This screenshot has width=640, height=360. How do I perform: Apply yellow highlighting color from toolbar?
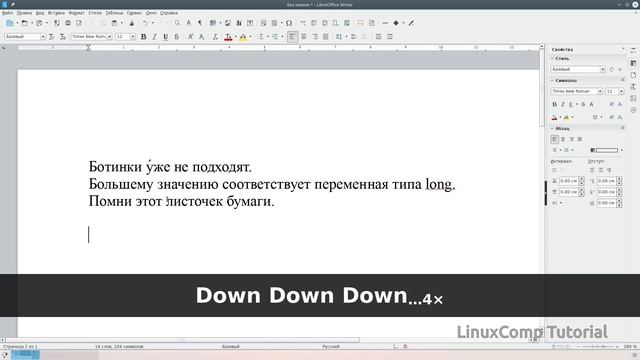243,37
